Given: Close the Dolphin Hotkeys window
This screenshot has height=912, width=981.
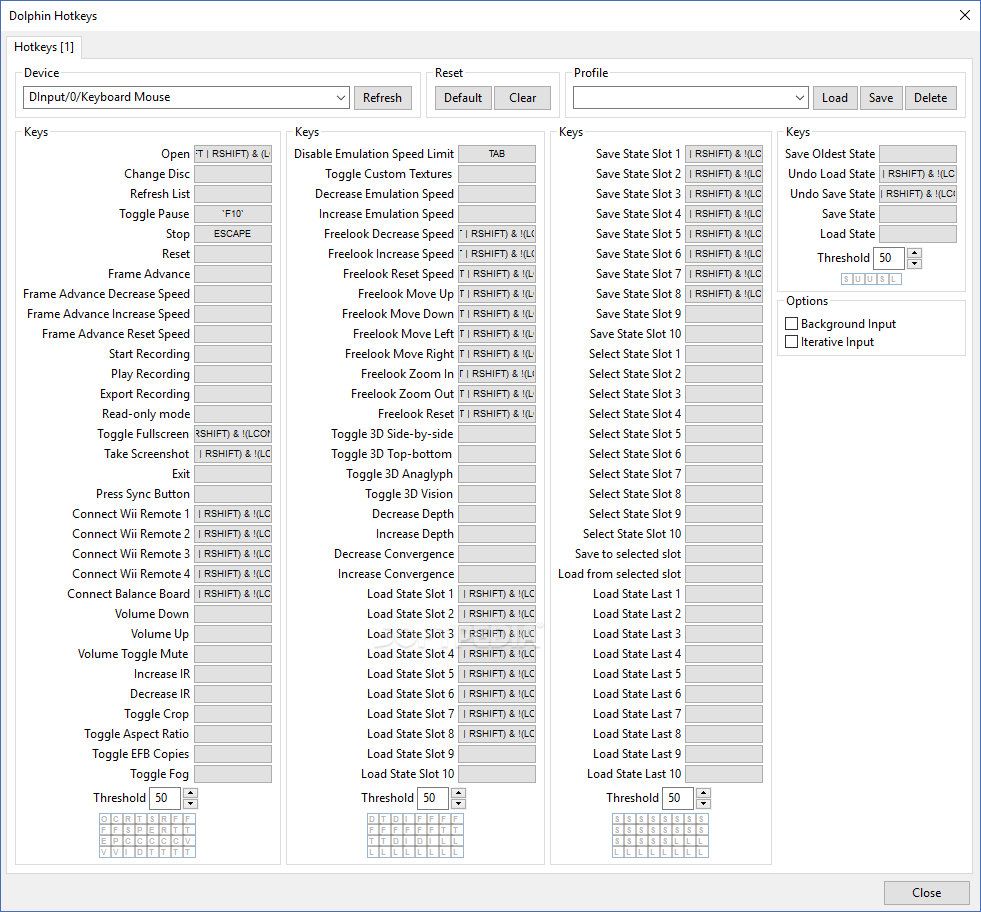Looking at the screenshot, I should (965, 16).
